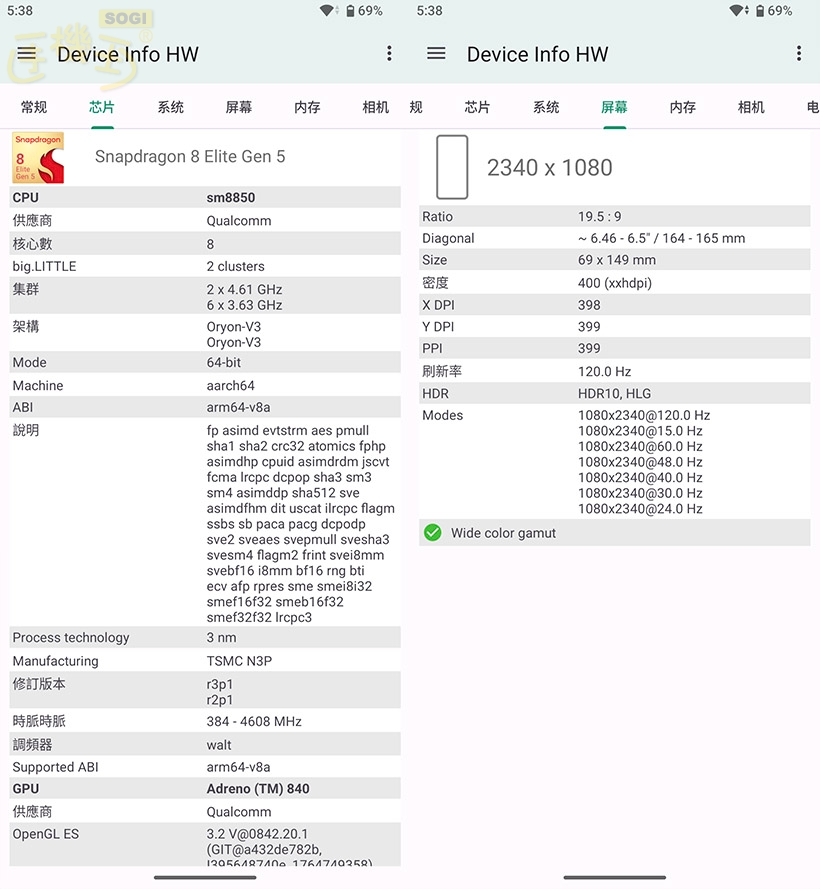Select the Size 69 x 149 mm row
Viewport: 820px width, 889px height.
615,260
